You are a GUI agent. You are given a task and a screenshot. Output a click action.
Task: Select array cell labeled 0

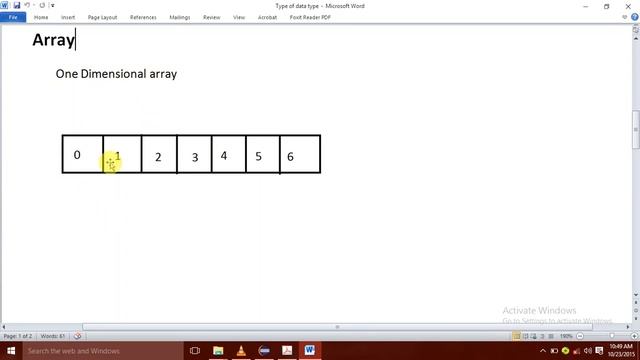(83, 154)
